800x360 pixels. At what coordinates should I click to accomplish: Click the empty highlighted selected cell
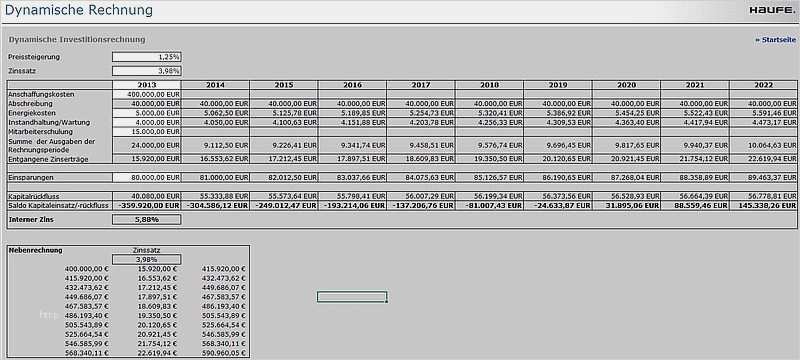tap(352, 297)
